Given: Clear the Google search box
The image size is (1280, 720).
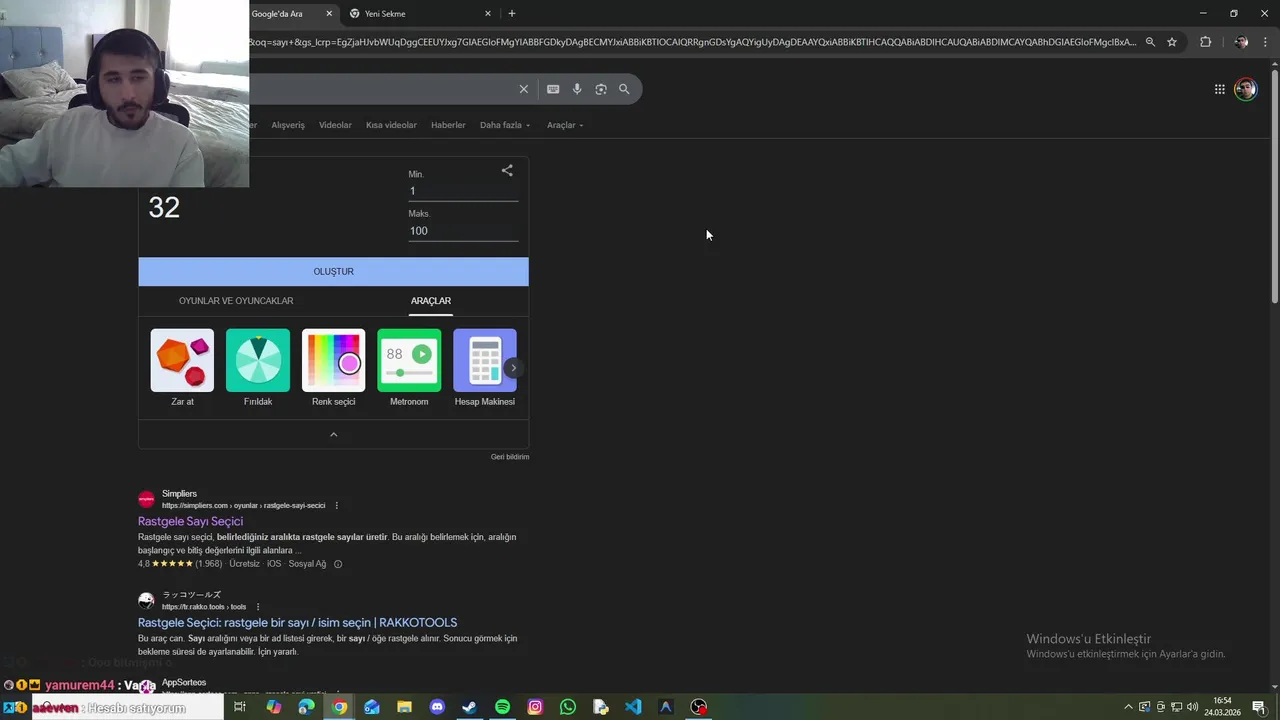Looking at the screenshot, I should pos(523,89).
